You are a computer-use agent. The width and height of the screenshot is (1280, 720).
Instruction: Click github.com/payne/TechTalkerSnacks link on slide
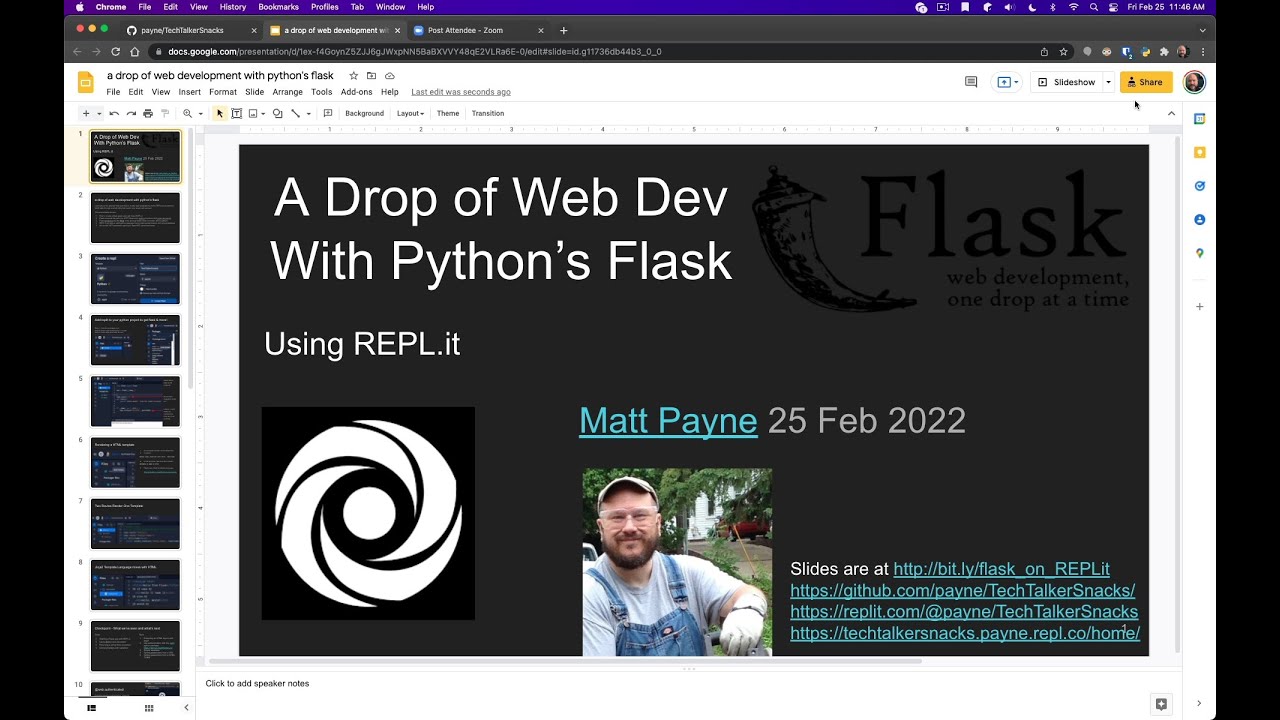(x=962, y=590)
